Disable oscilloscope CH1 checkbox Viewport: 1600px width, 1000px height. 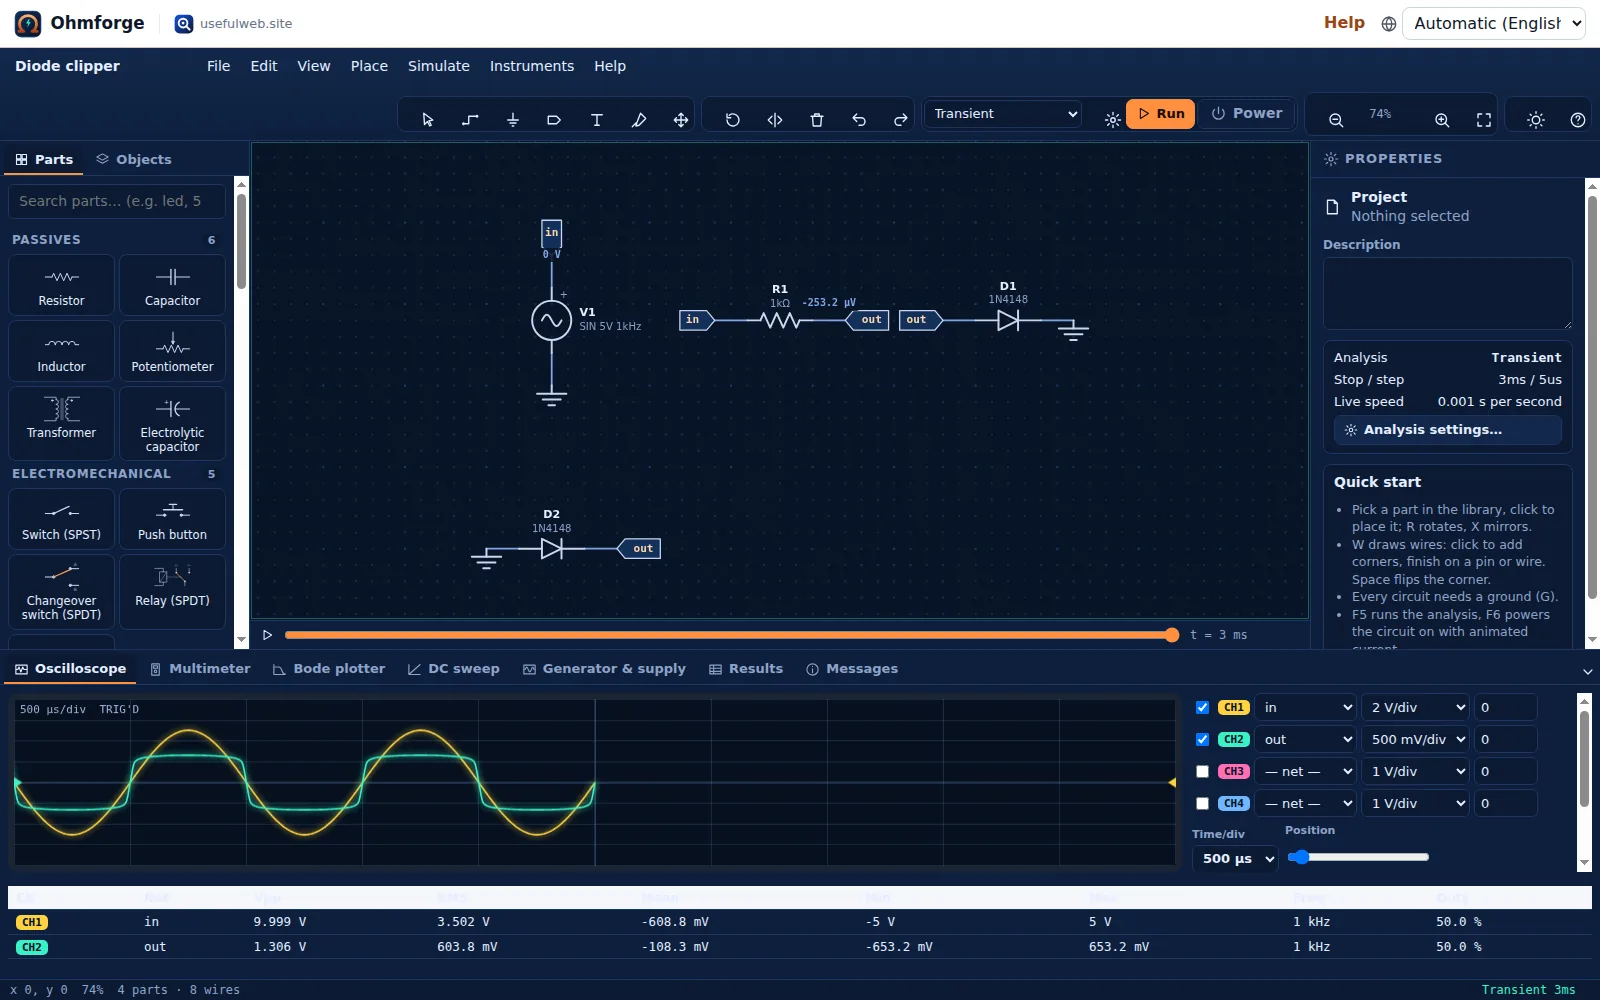pos(1202,707)
